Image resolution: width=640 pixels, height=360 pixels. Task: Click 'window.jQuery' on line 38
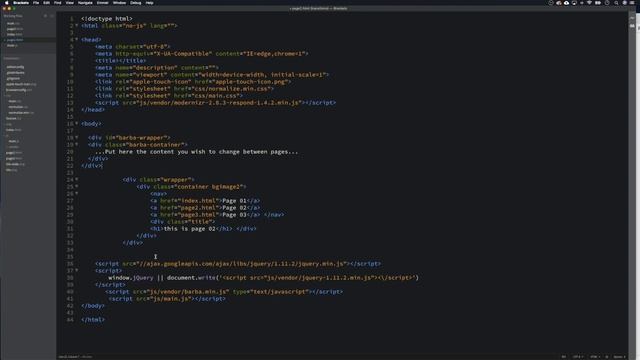pos(131,278)
